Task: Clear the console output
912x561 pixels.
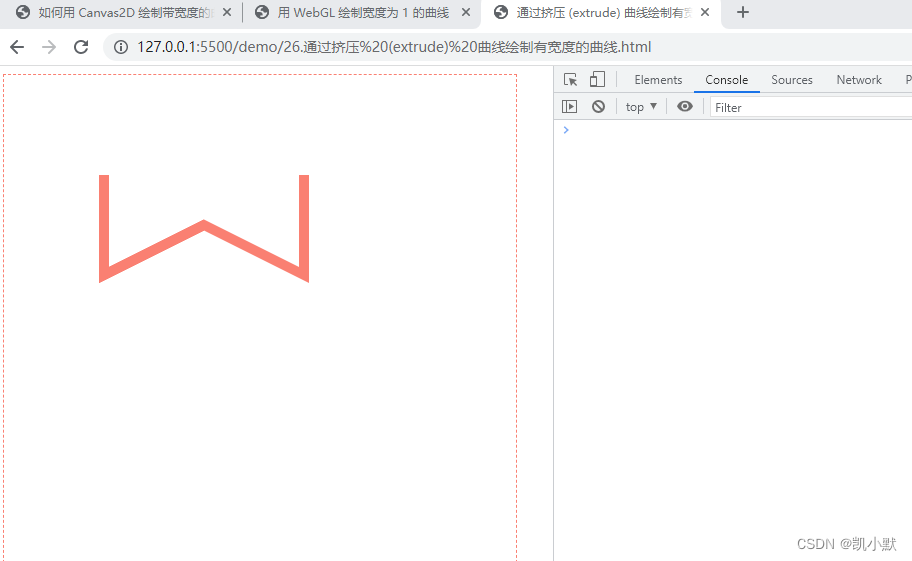Action: tap(598, 106)
